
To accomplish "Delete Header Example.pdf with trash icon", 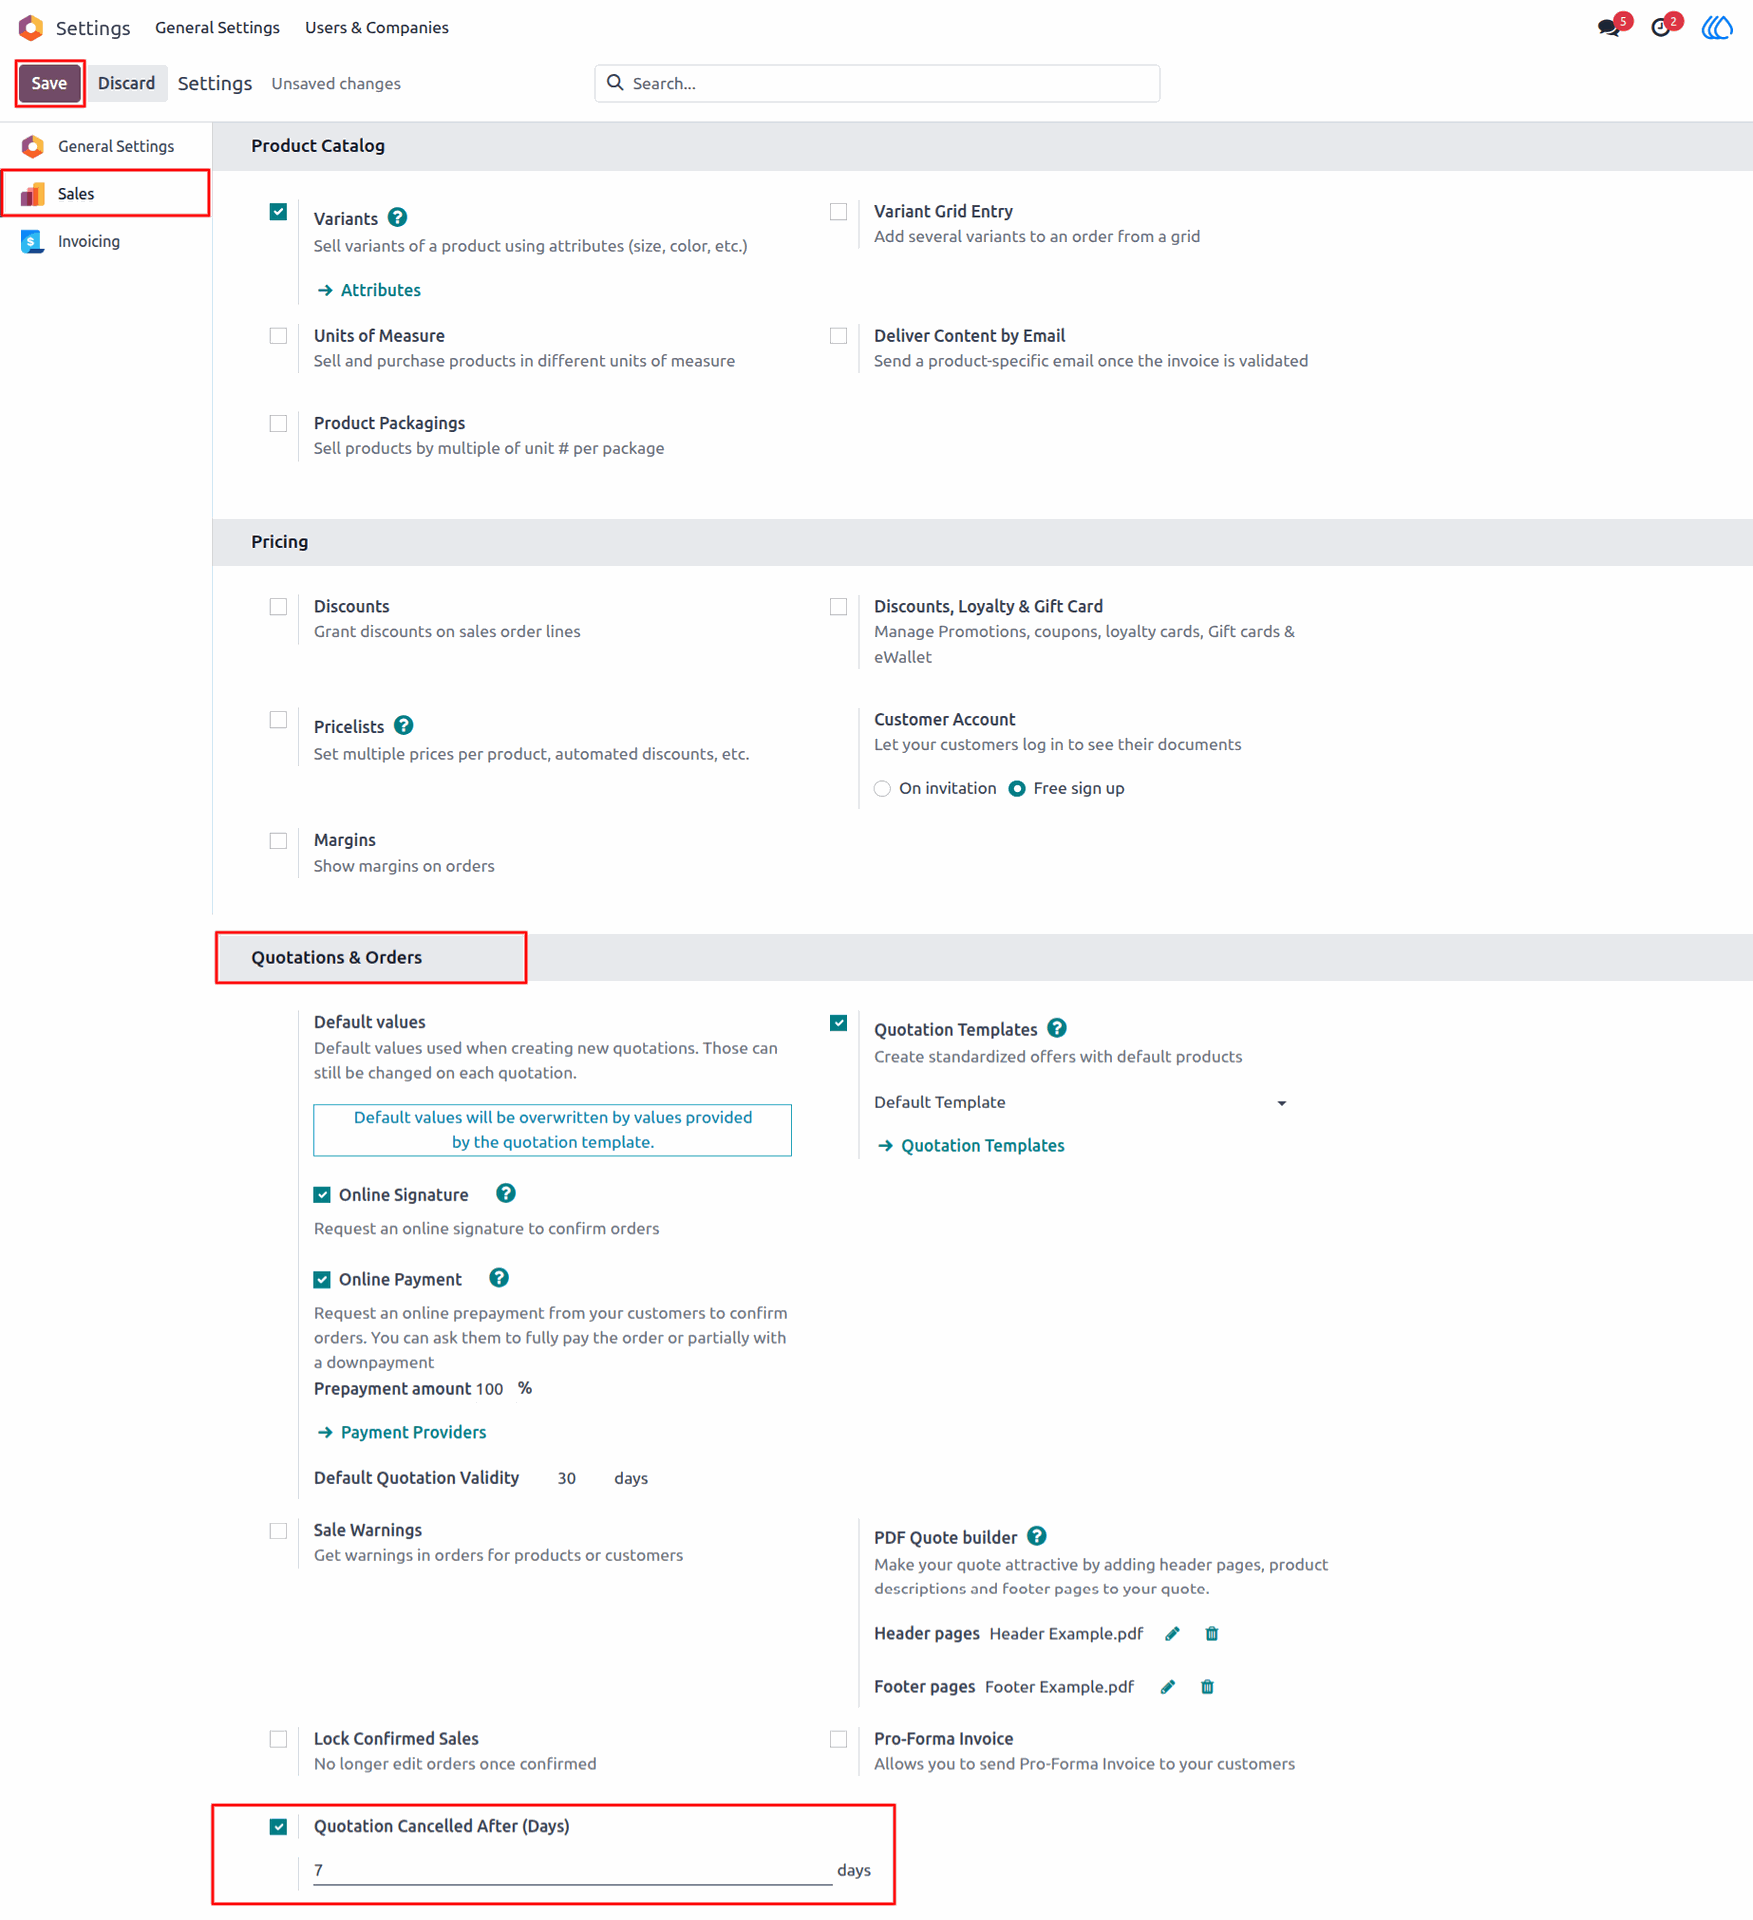I will [1211, 1633].
